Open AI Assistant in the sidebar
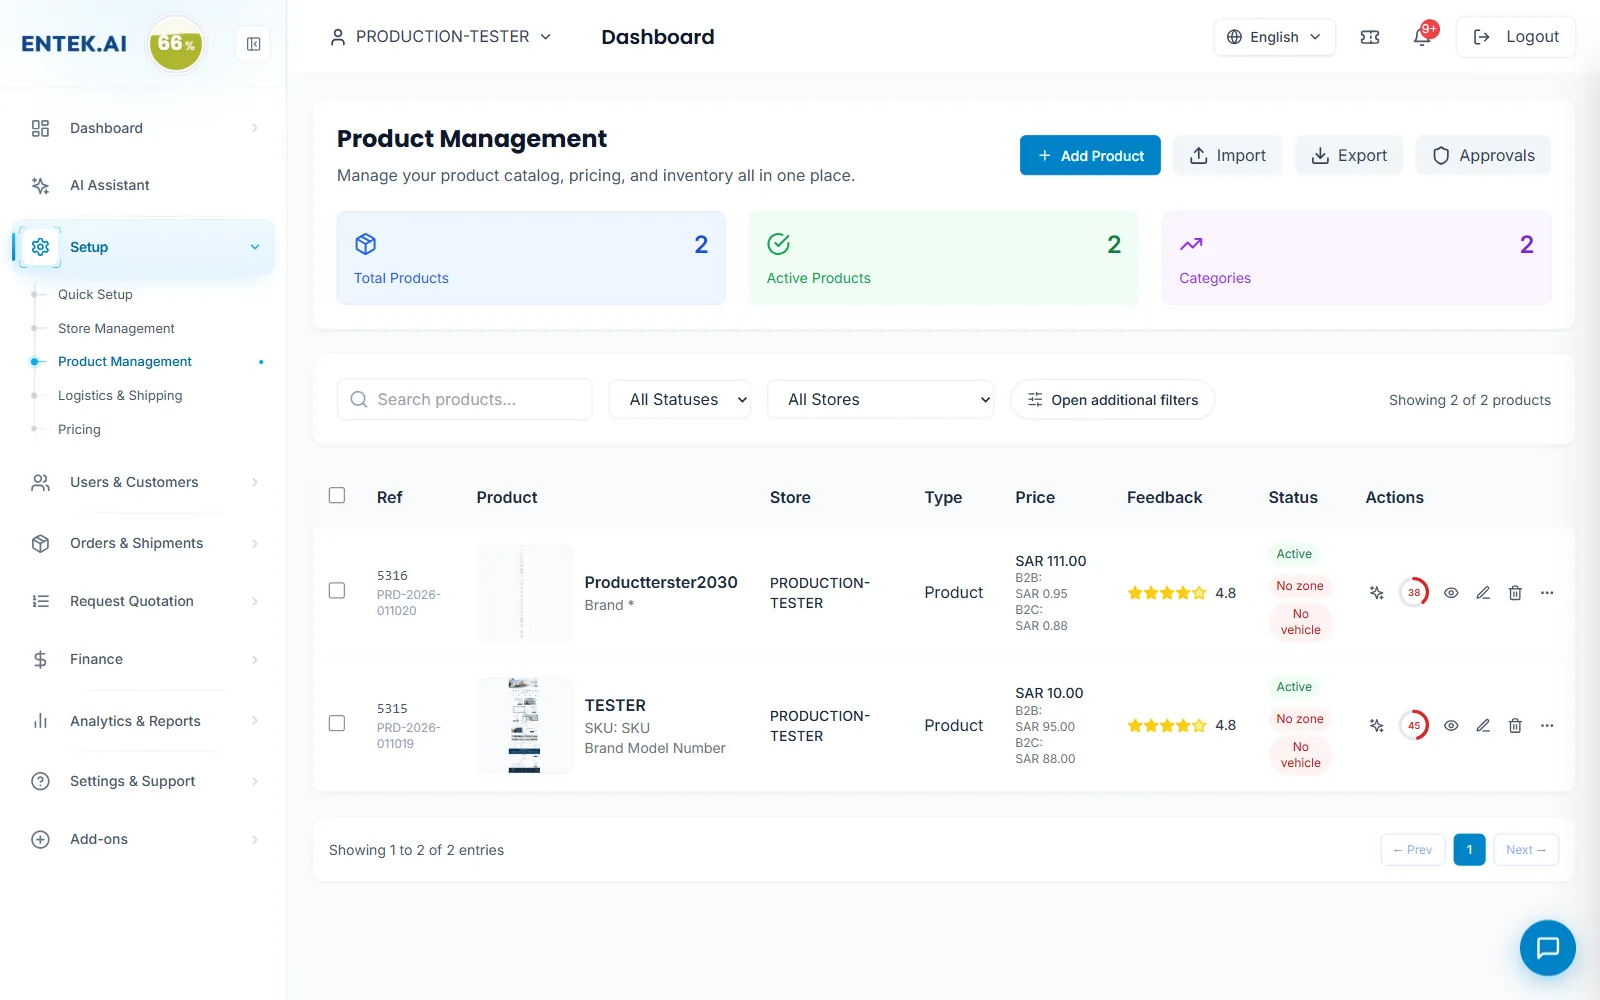Viewport: 1600px width, 1000px height. pos(110,185)
